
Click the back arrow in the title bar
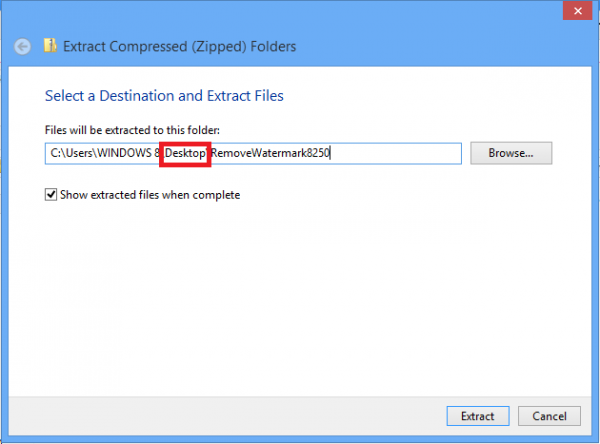(23, 46)
